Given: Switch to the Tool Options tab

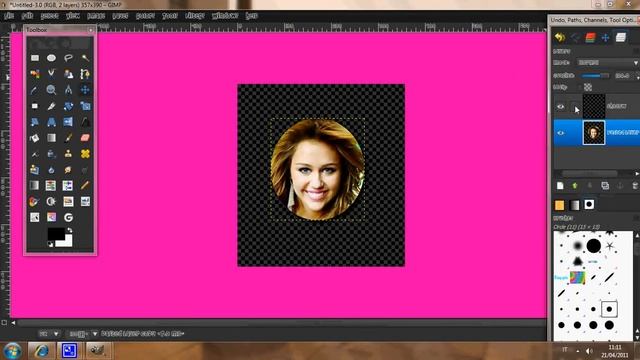Looking at the screenshot, I should click(x=605, y=38).
